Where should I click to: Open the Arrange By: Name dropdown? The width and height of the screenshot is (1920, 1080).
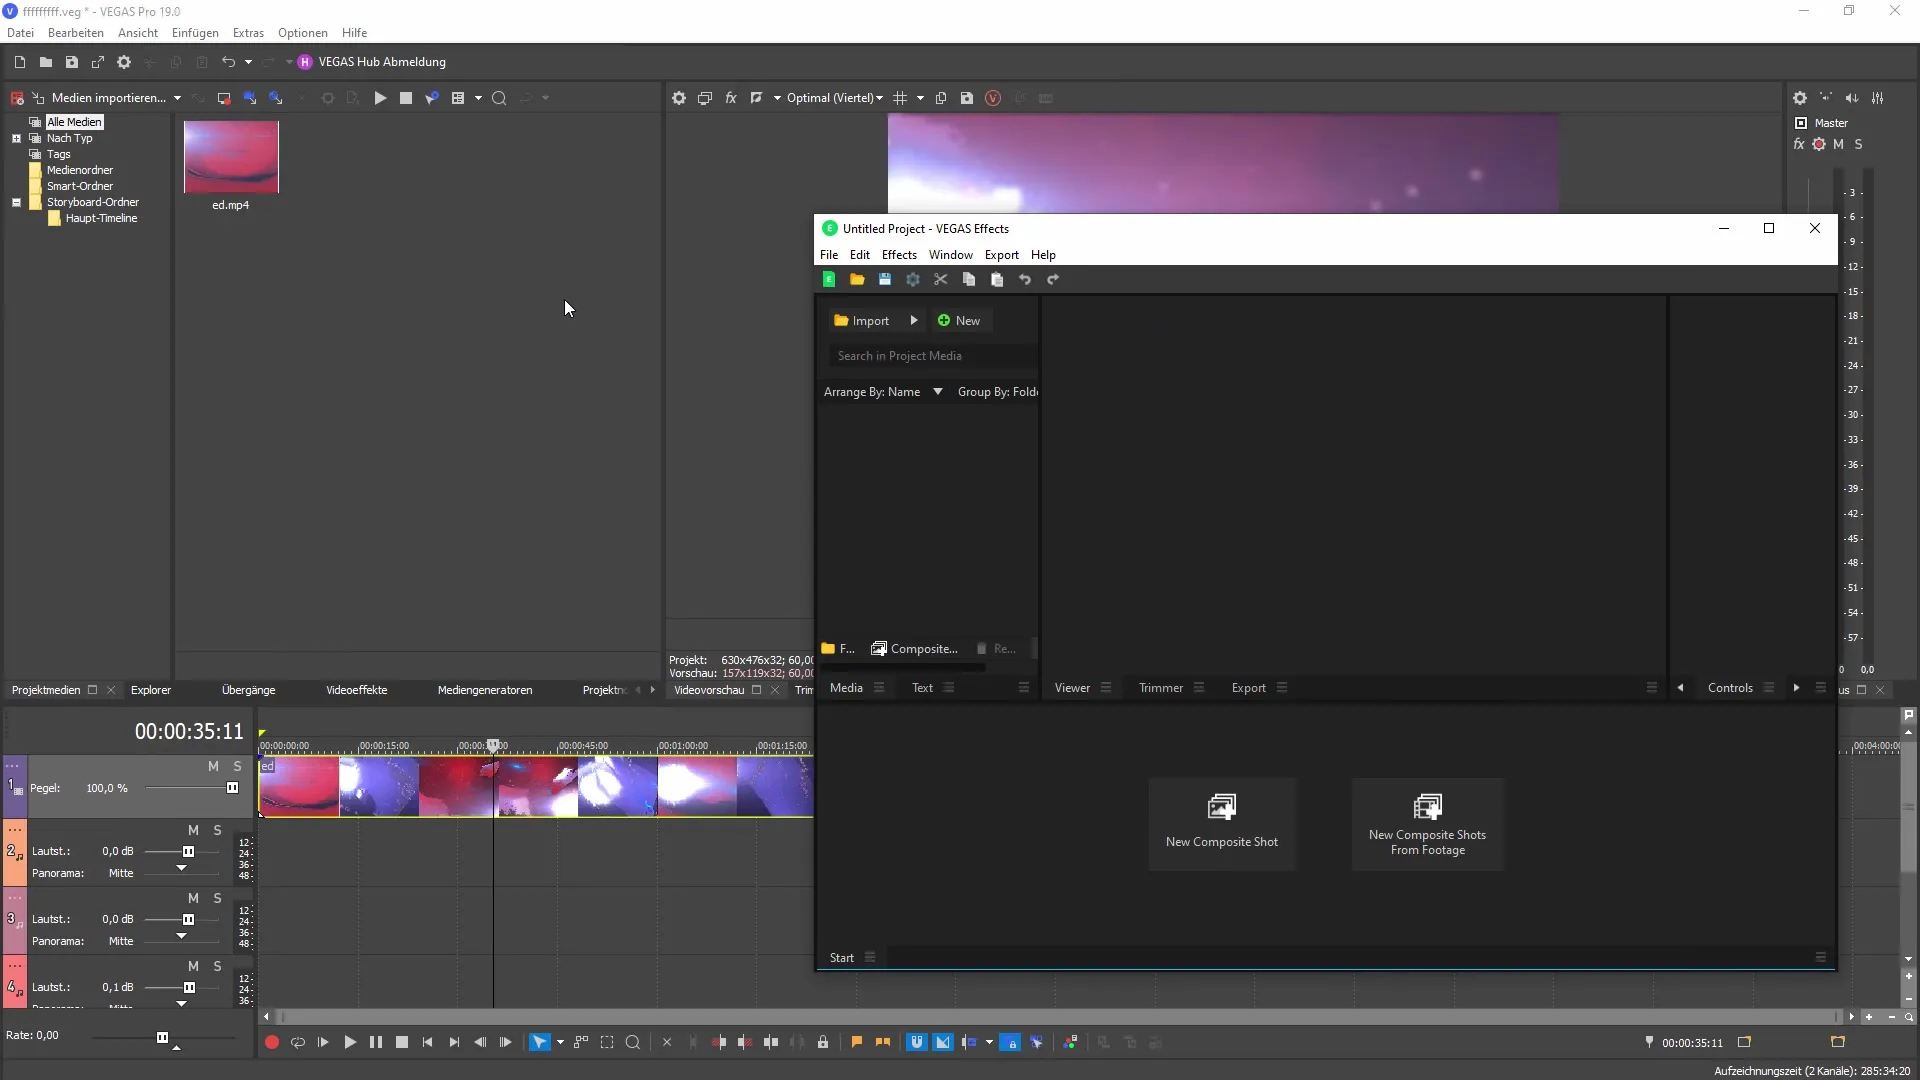coord(883,392)
